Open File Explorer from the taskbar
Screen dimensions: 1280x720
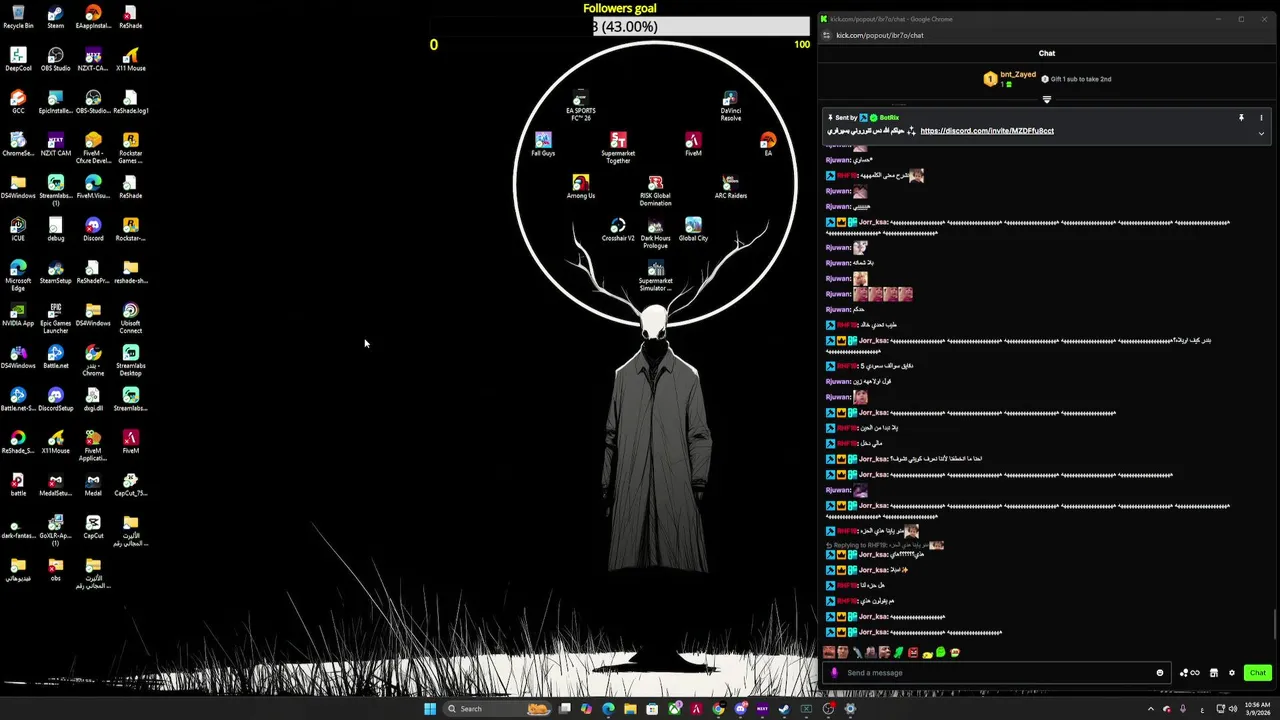point(630,709)
